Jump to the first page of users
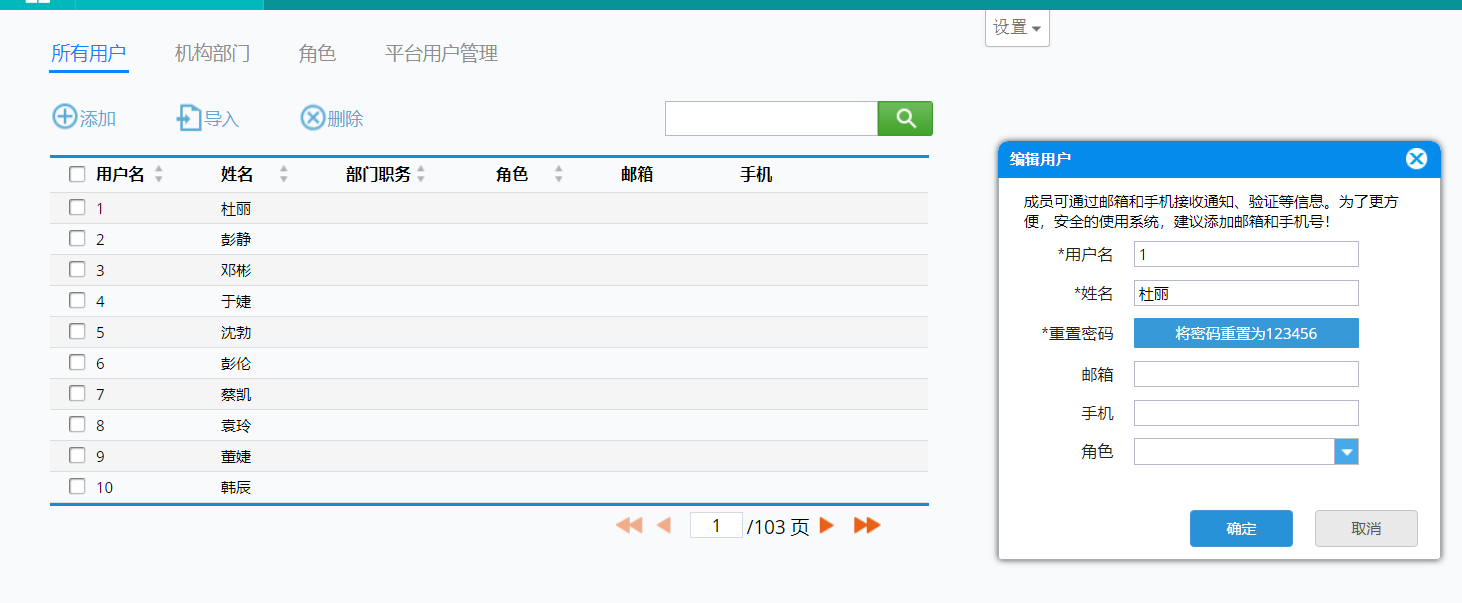Screen dimensions: 1462x603 point(629,526)
